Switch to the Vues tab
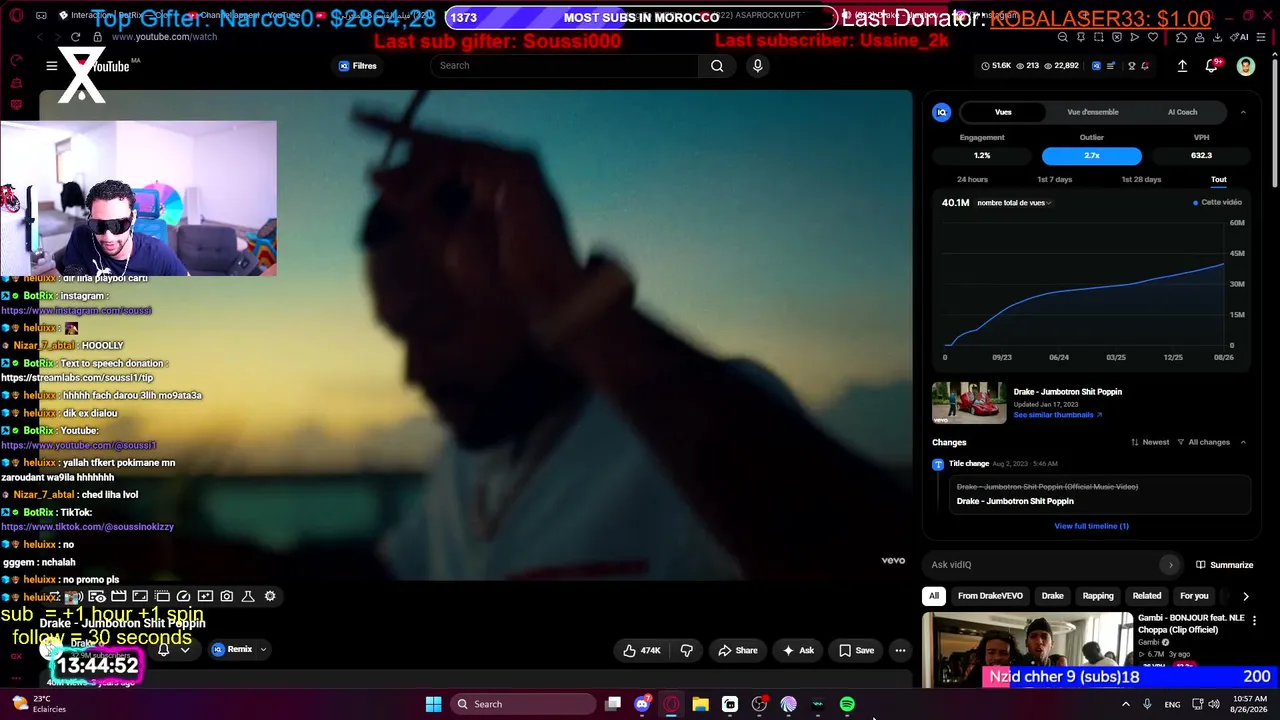 point(1003,112)
